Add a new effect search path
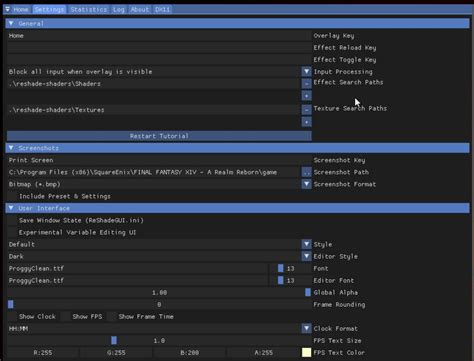 click(x=306, y=96)
